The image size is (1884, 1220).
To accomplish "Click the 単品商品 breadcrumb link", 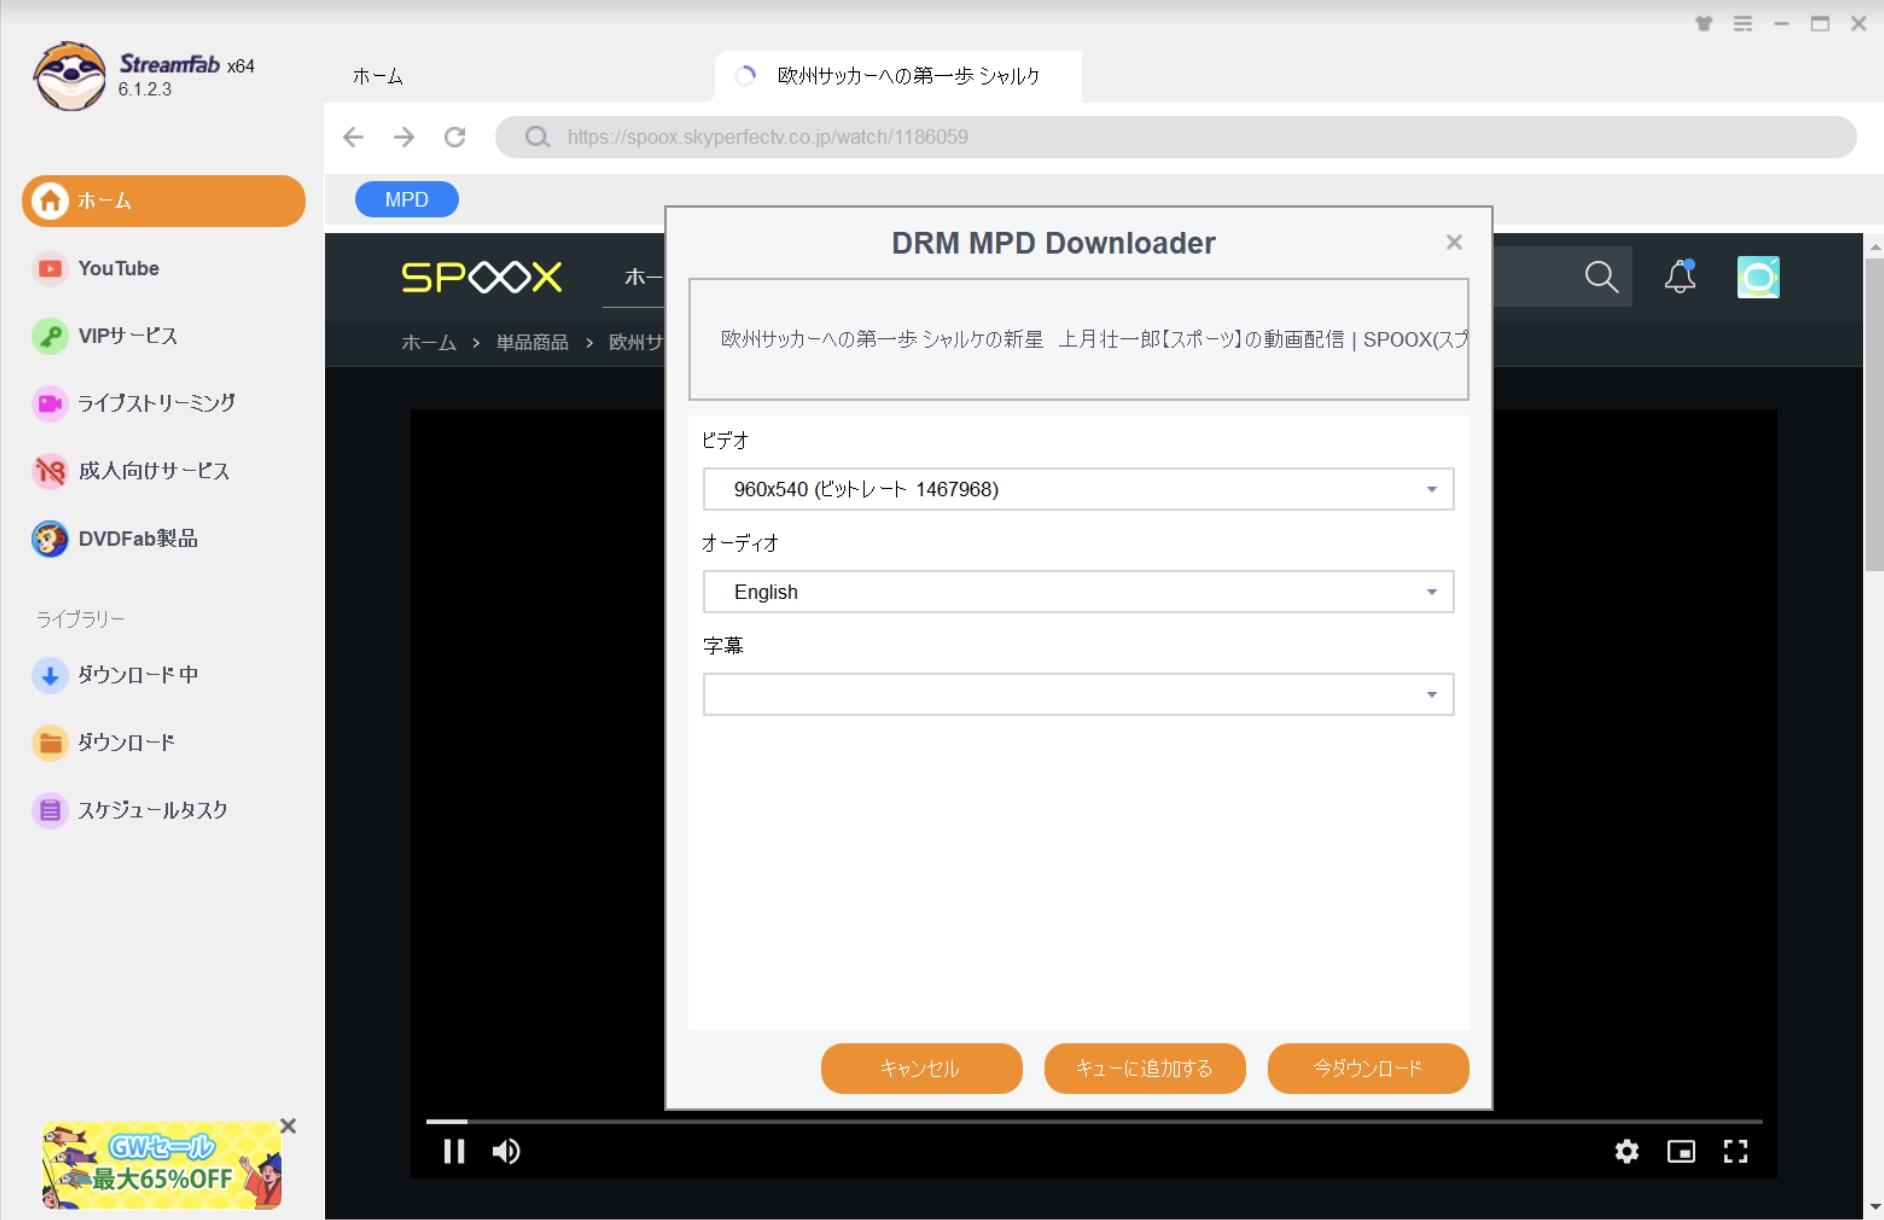I will (x=532, y=342).
